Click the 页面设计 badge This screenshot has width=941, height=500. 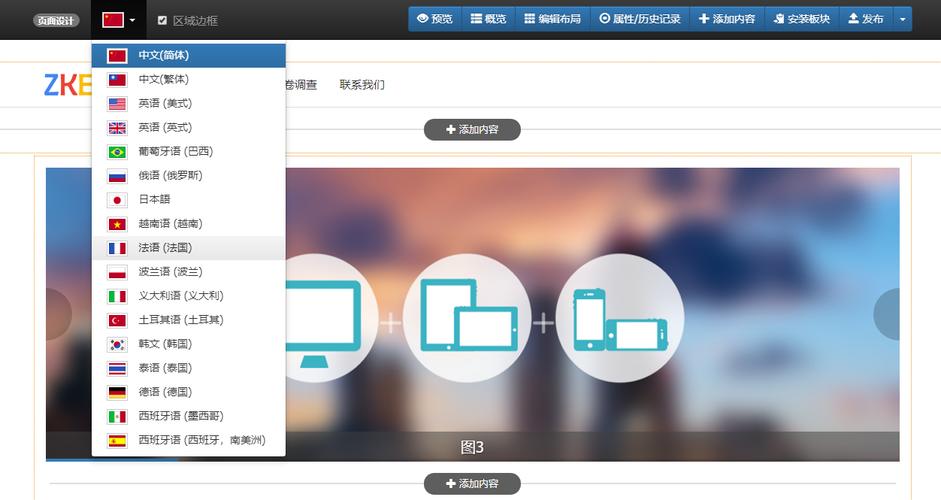(56, 20)
